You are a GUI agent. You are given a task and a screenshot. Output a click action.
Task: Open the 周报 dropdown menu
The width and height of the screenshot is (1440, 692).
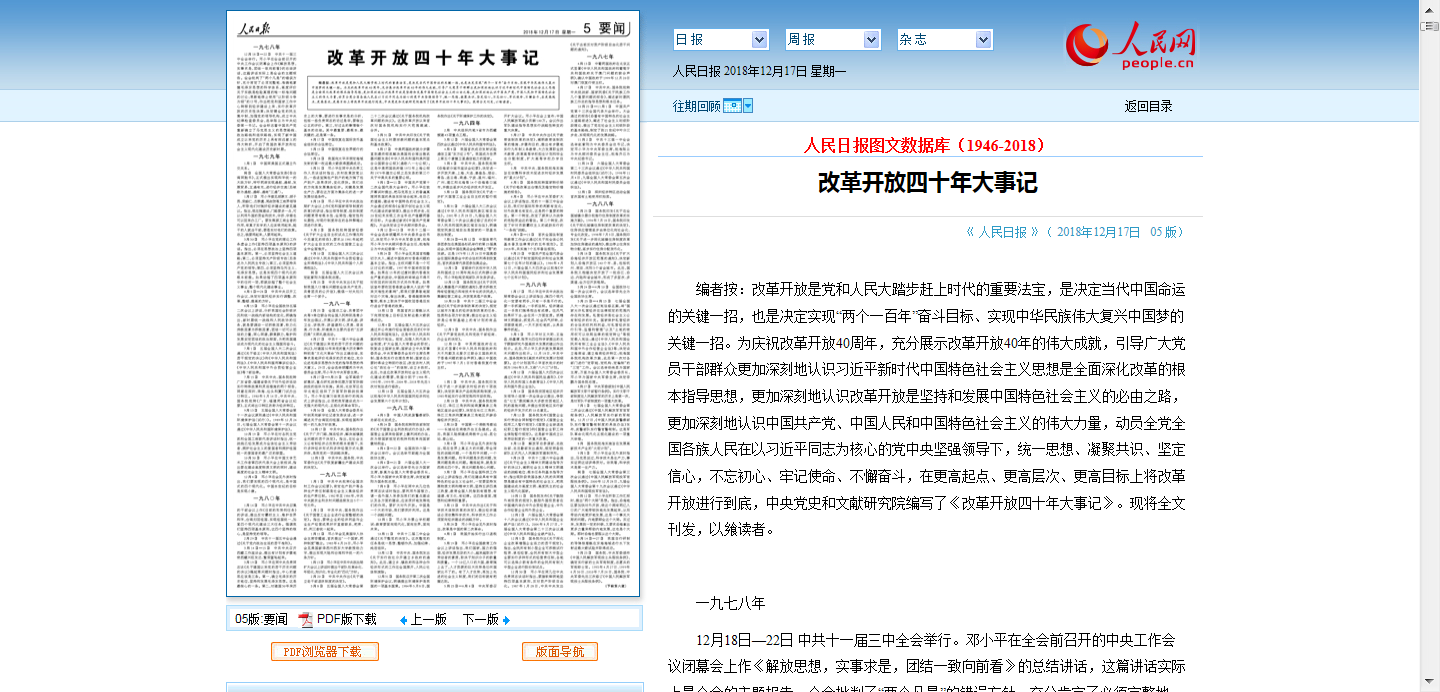coord(870,39)
